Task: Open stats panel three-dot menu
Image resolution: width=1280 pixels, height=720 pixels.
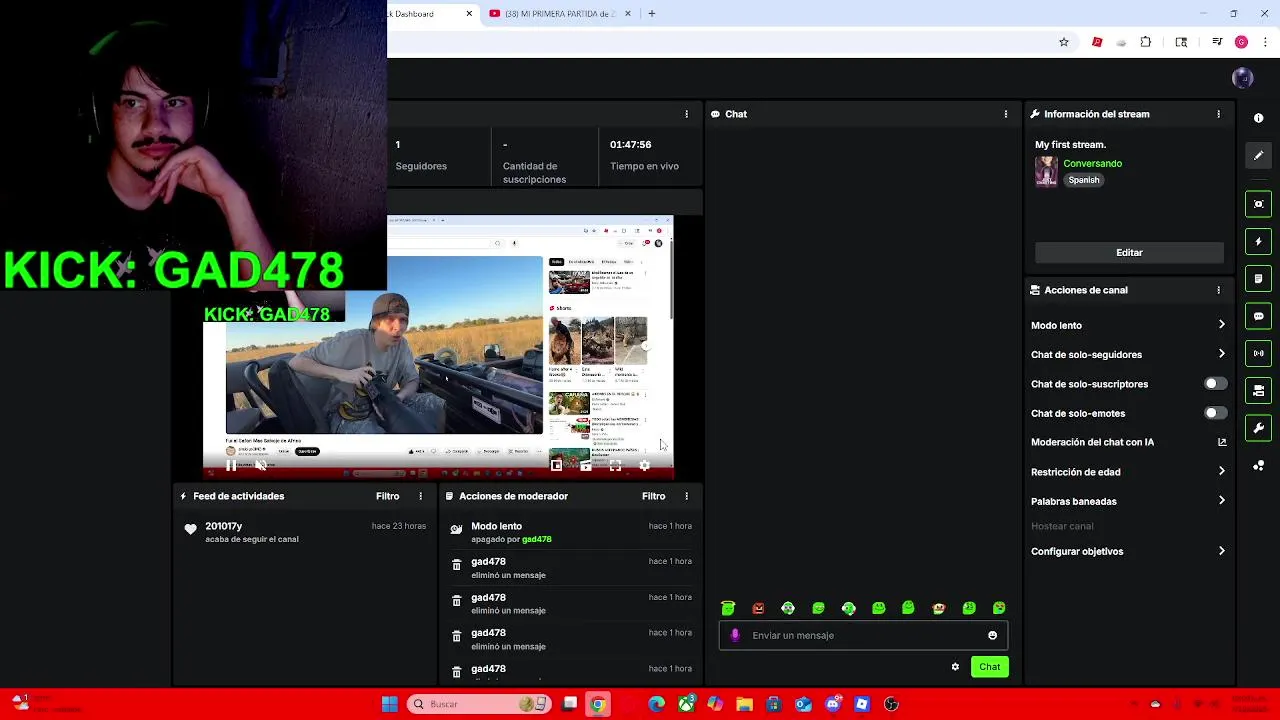Action: coord(686,114)
